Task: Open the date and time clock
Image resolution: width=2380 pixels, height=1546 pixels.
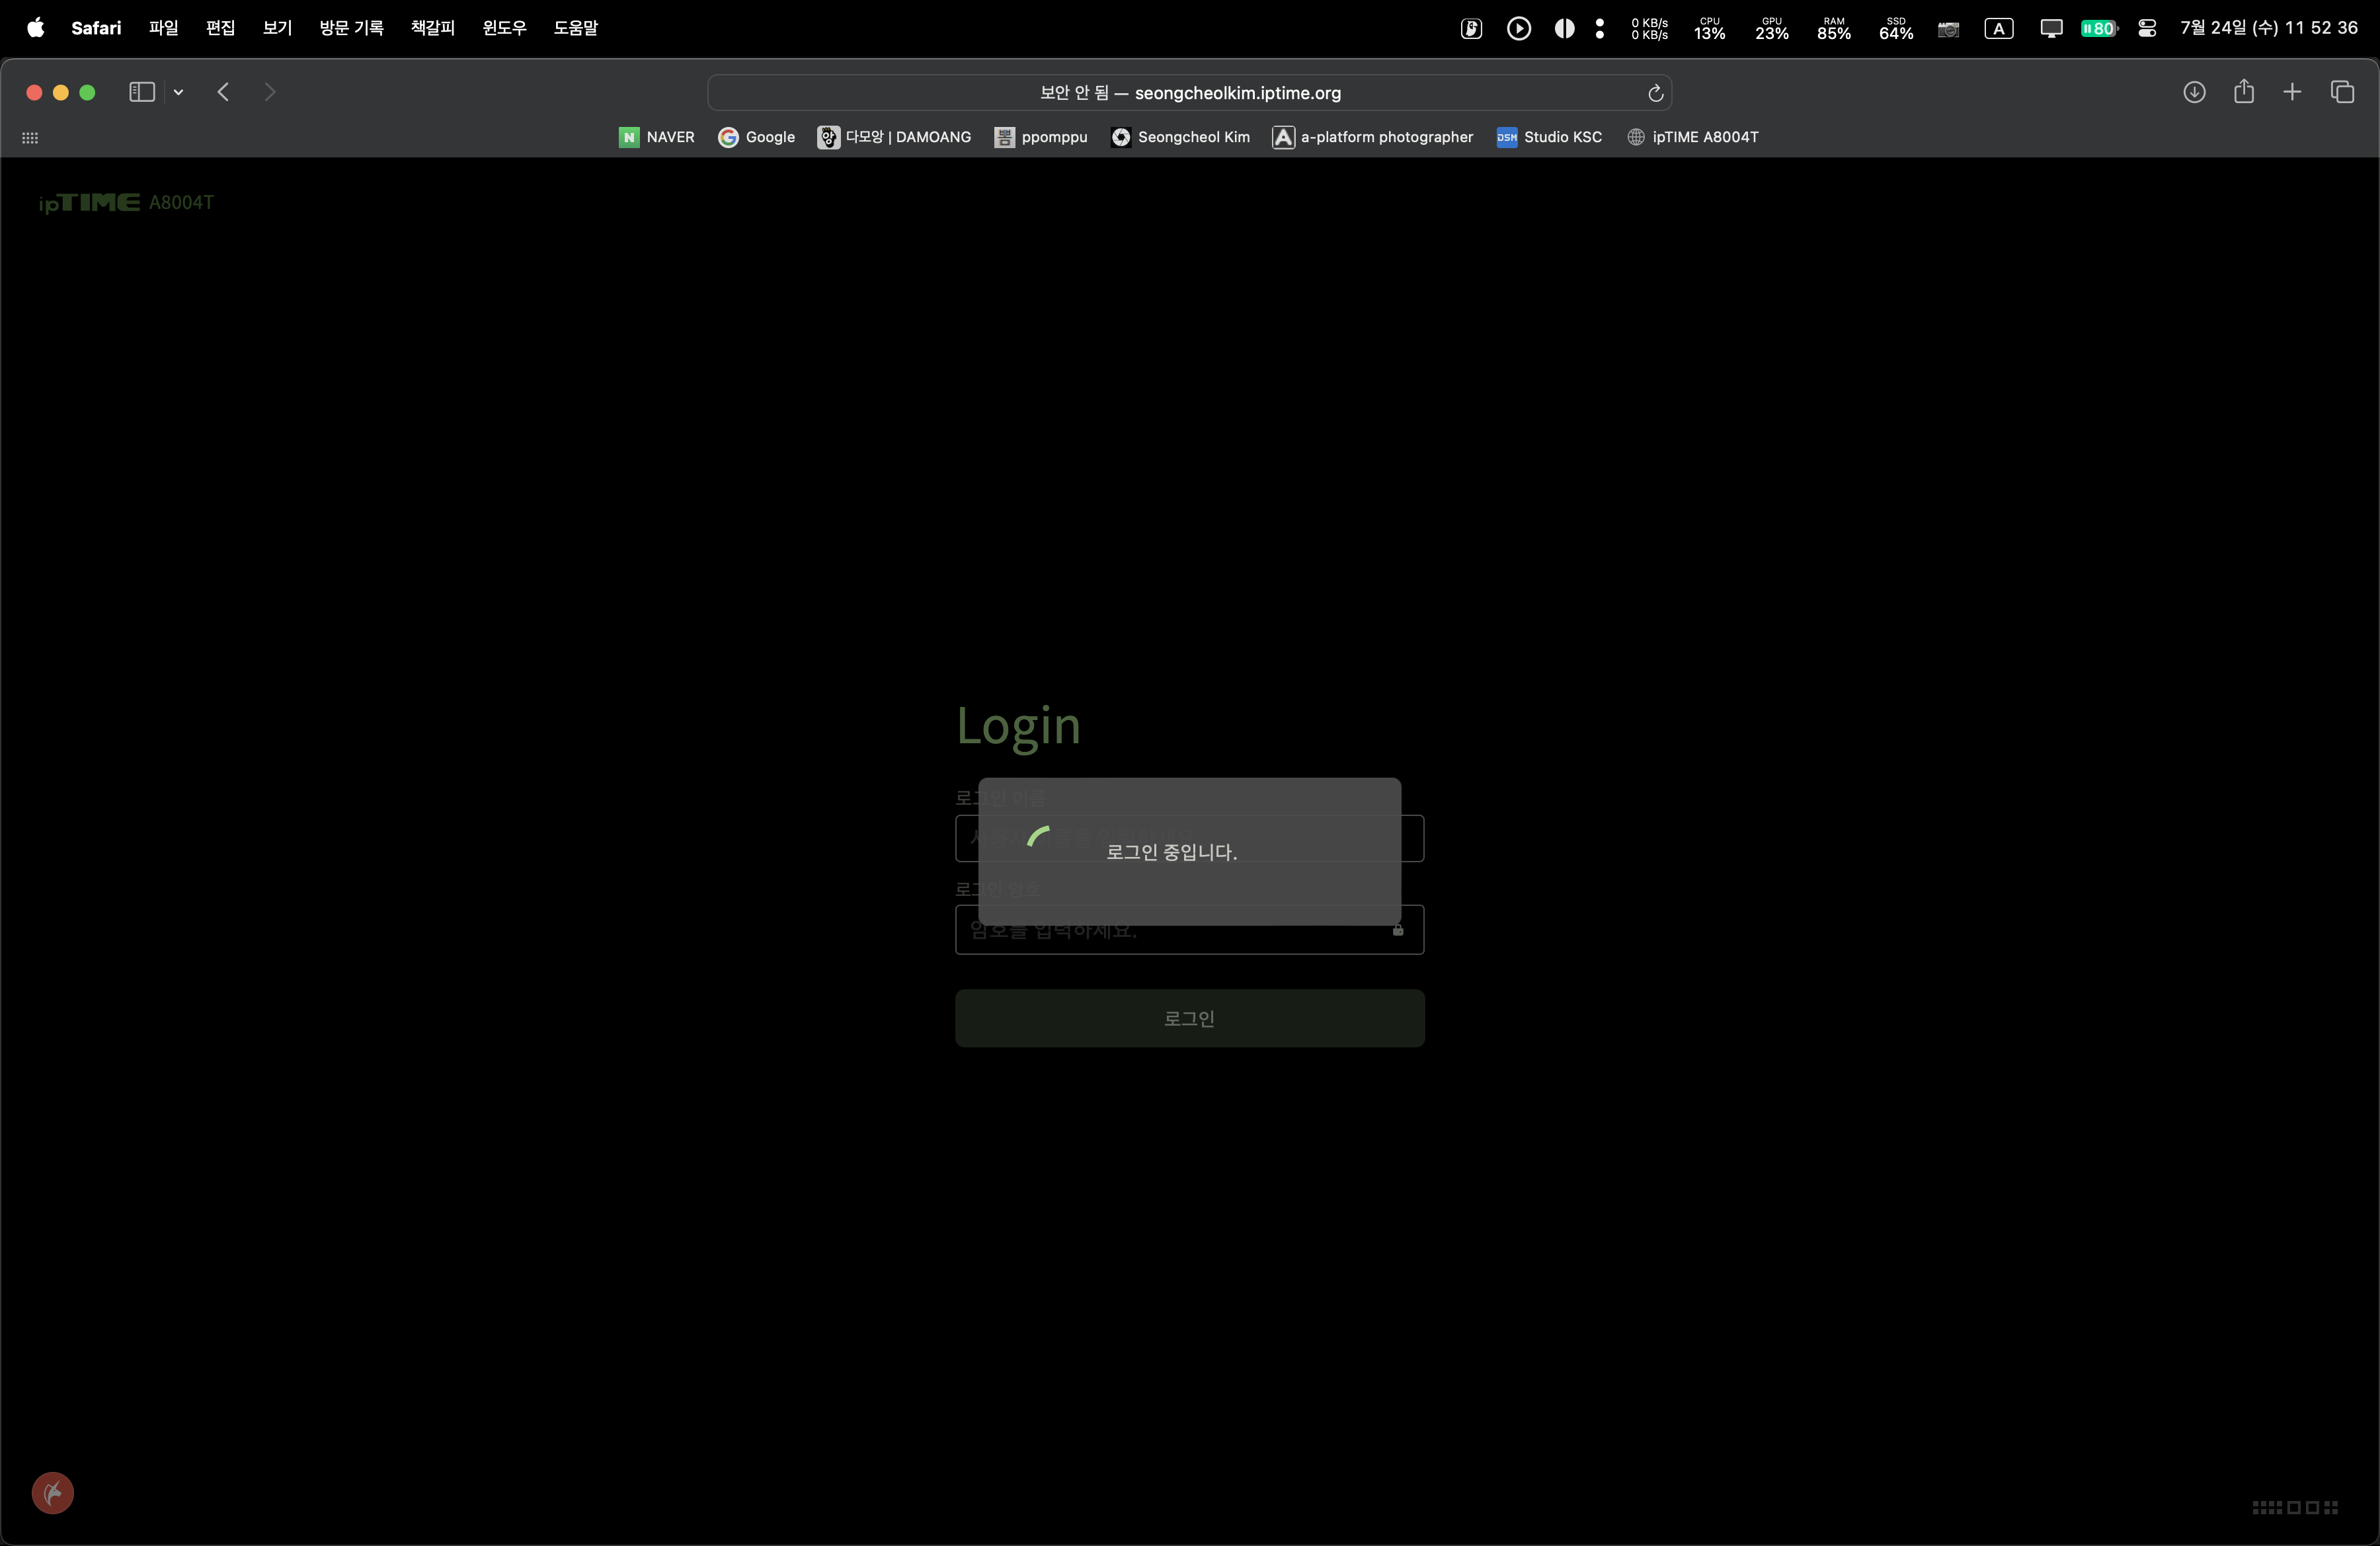Action: [x=2268, y=28]
